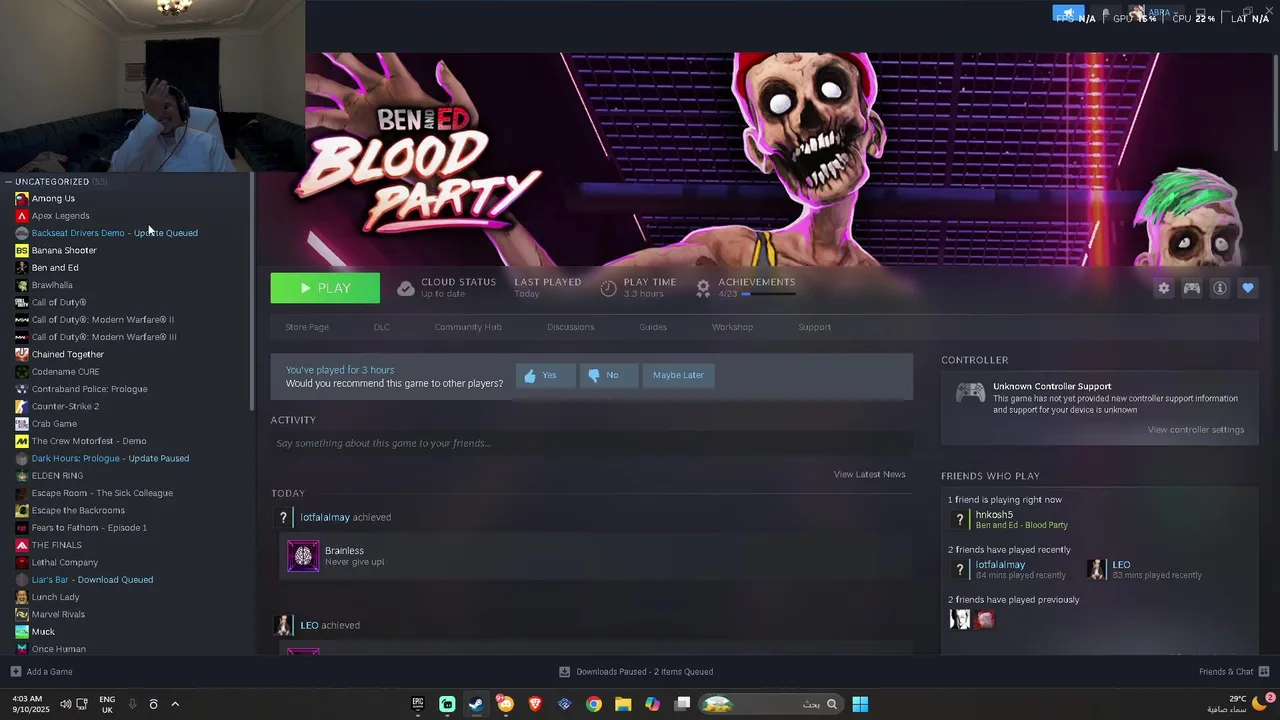The width and height of the screenshot is (1280, 720).
Task: Open the Guides tab
Action: click(653, 327)
